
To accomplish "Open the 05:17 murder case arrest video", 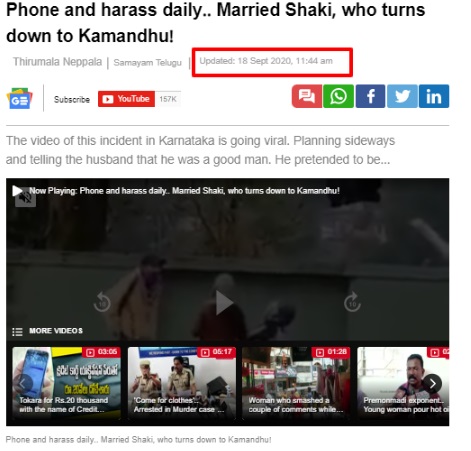I will point(182,383).
